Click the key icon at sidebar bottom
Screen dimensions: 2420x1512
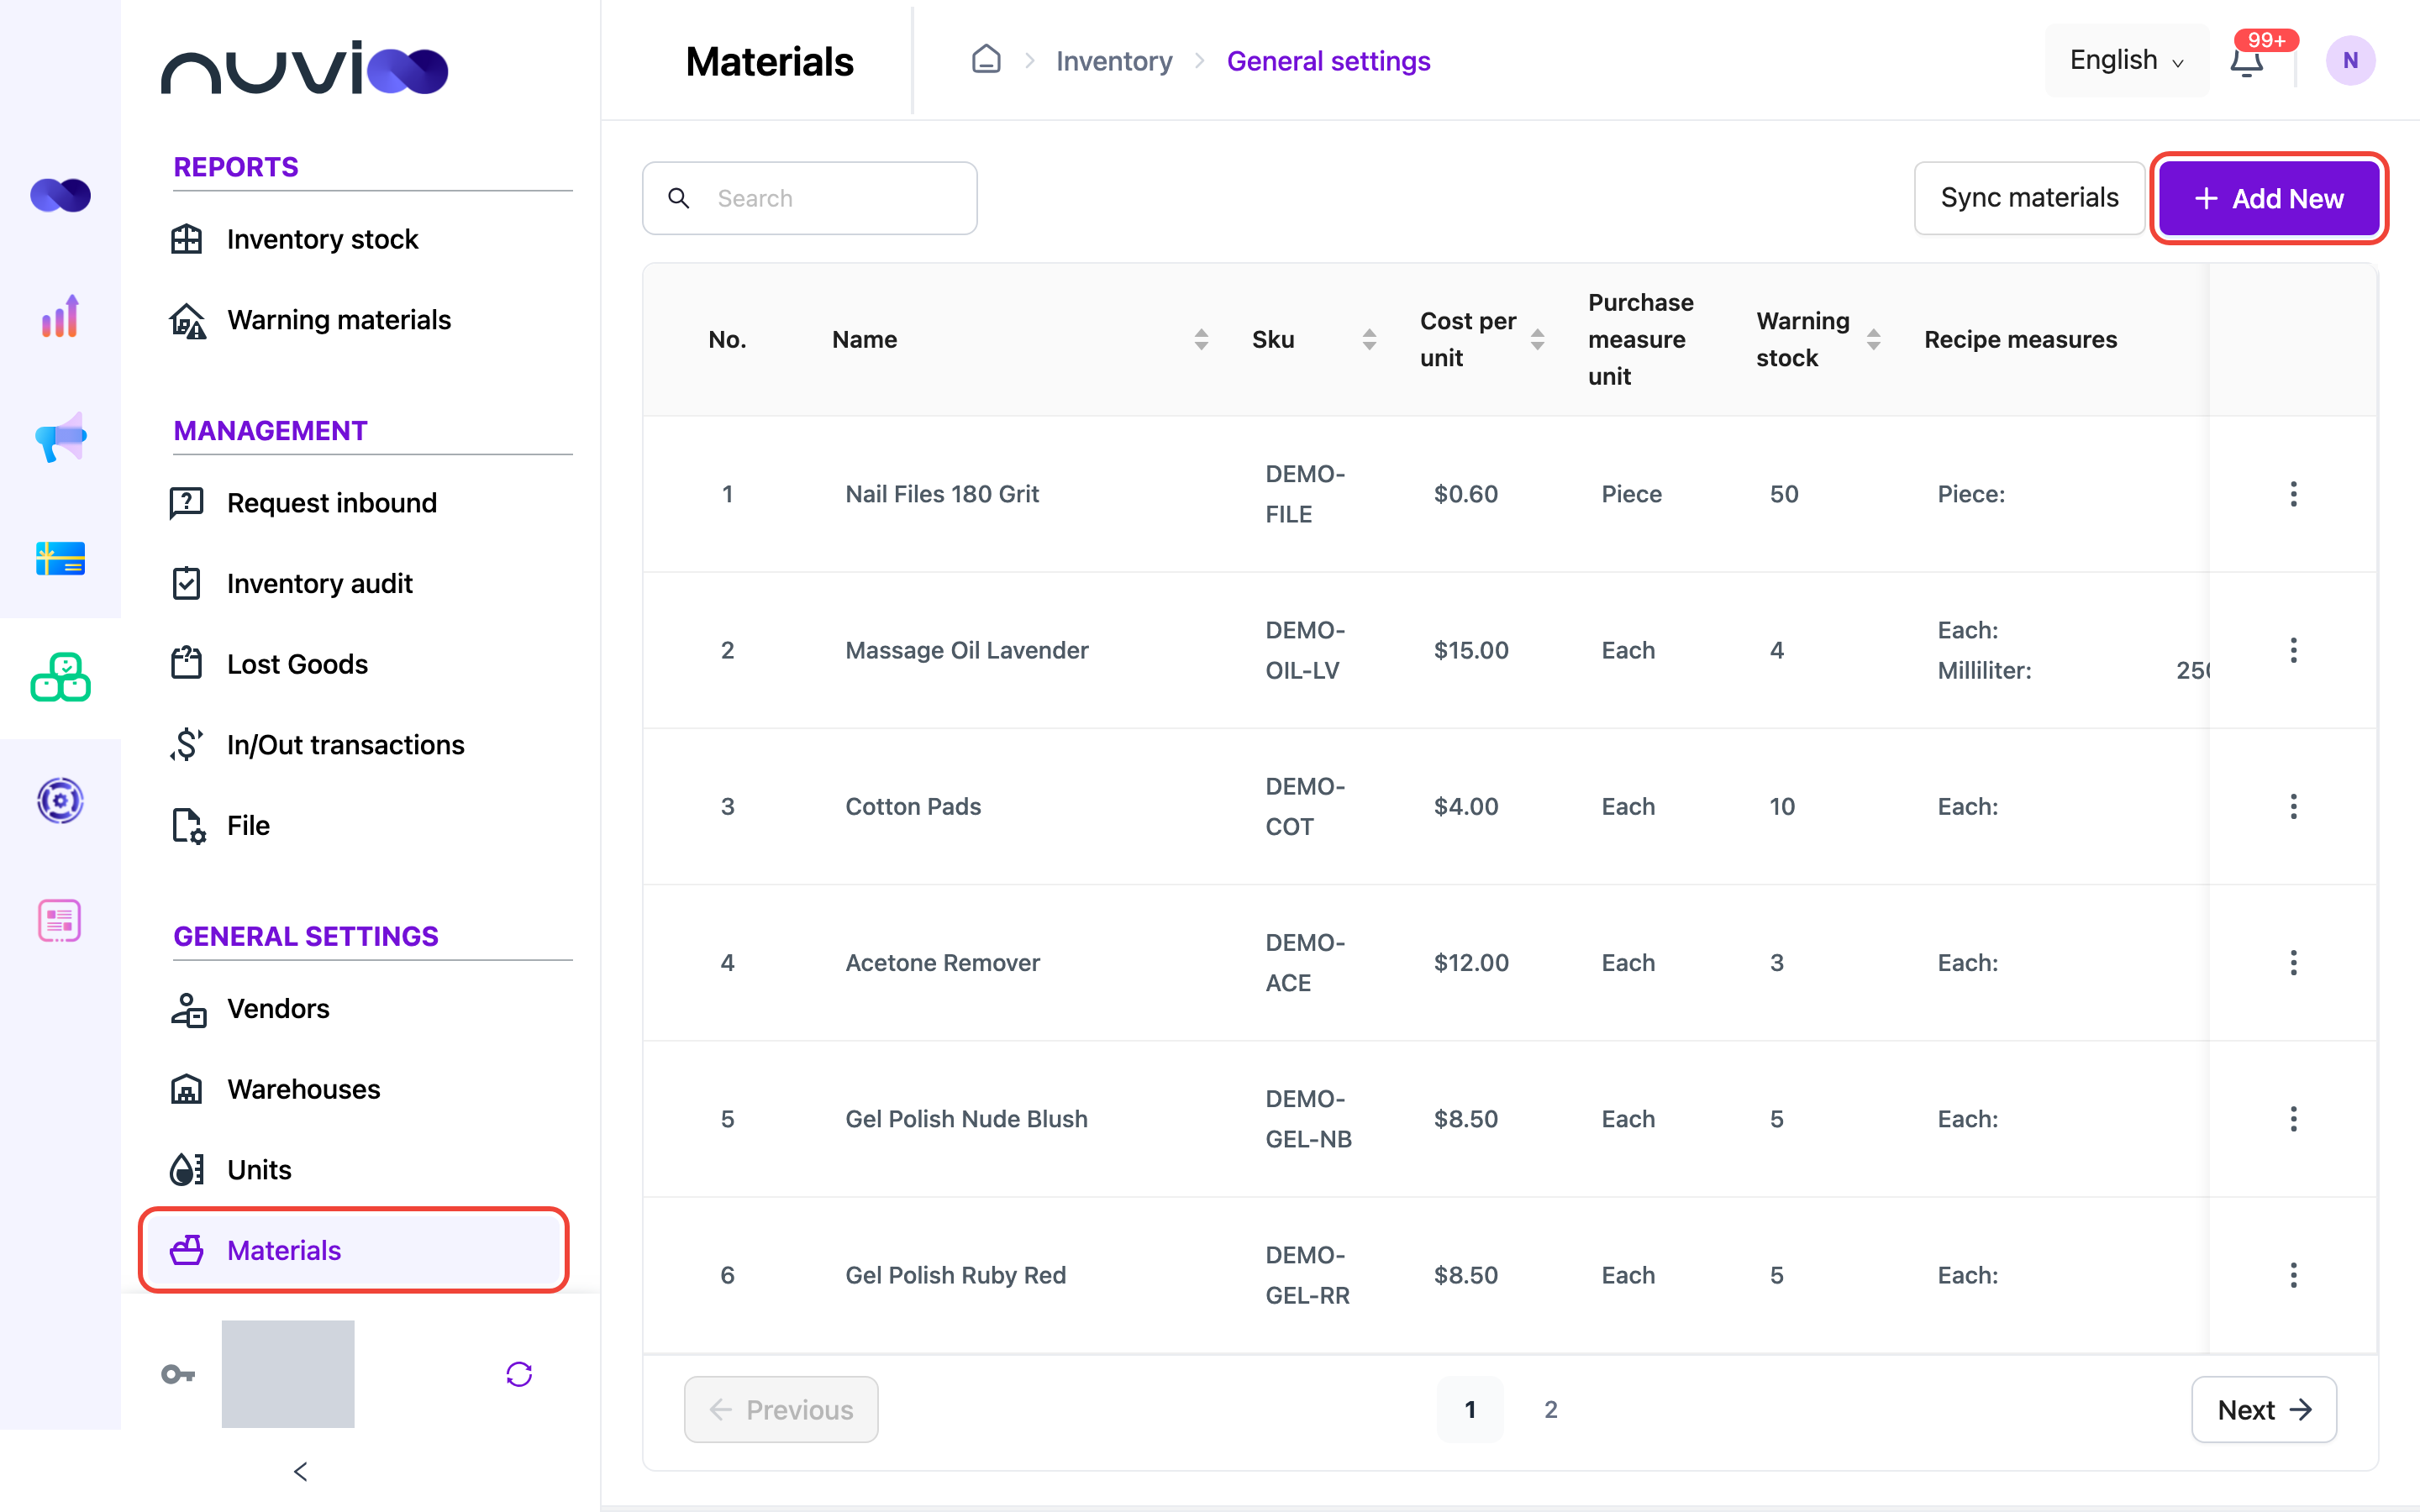click(x=178, y=1374)
